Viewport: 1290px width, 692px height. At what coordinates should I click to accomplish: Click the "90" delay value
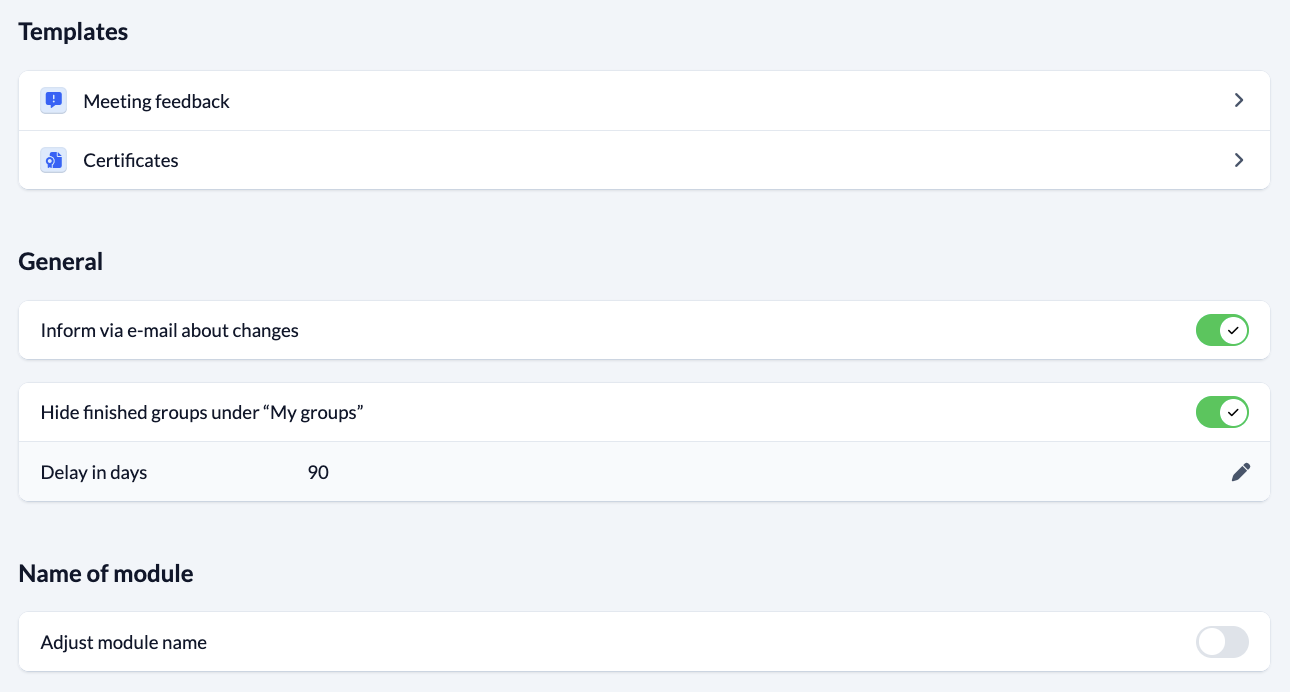[x=318, y=472]
